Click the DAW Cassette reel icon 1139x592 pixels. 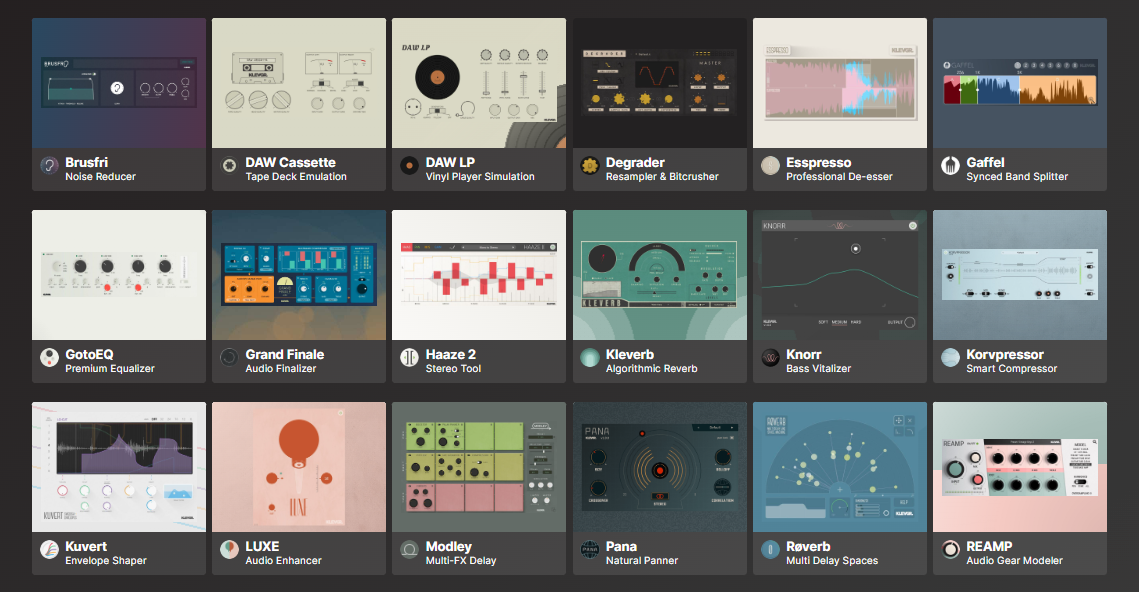pos(229,166)
